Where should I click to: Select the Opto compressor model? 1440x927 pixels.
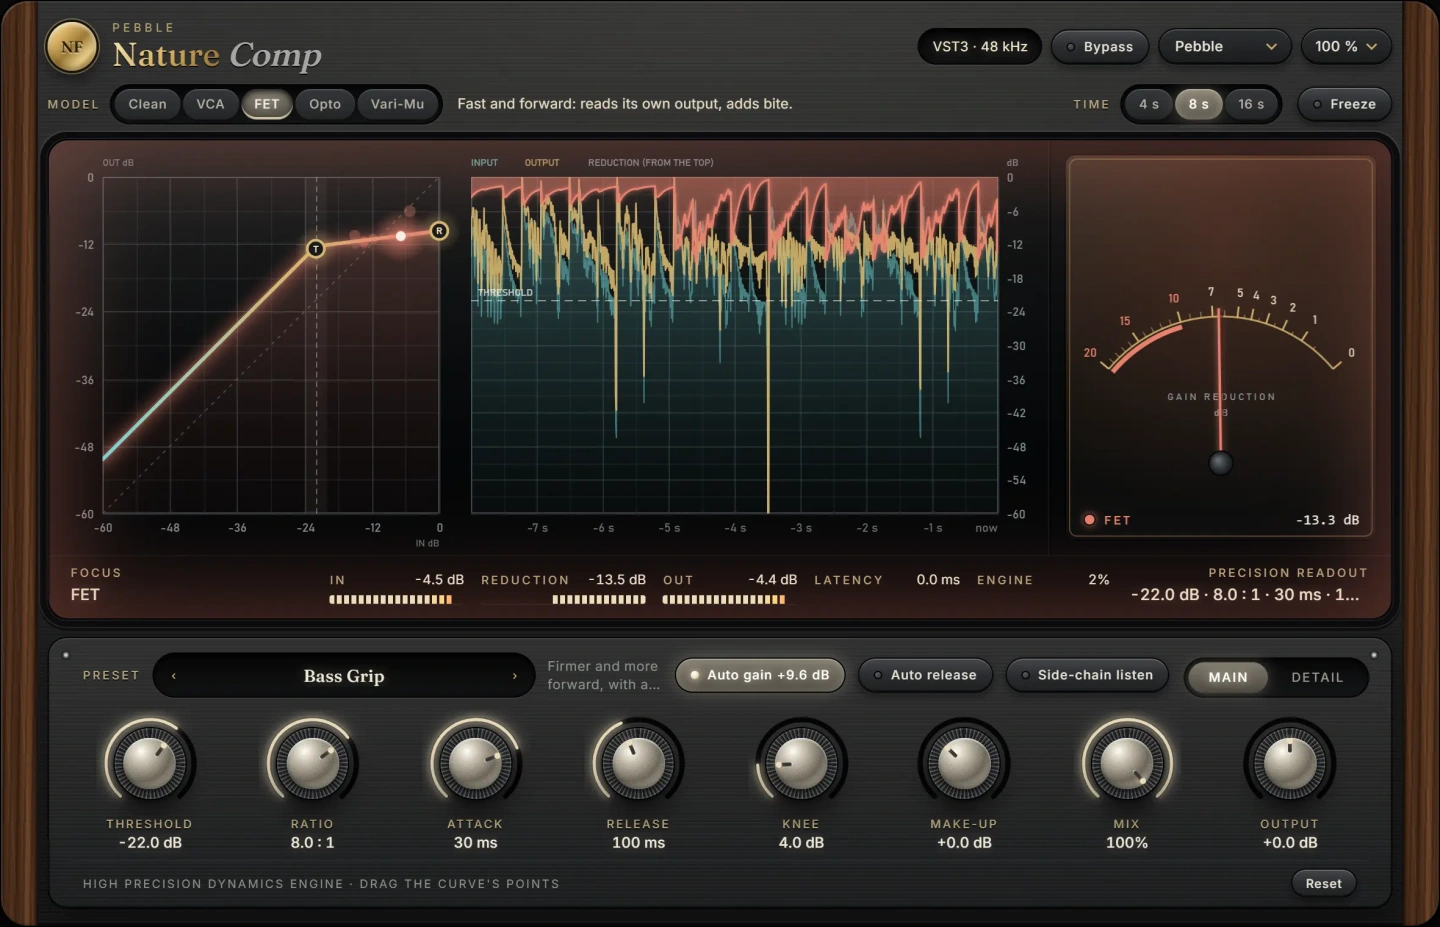(325, 104)
